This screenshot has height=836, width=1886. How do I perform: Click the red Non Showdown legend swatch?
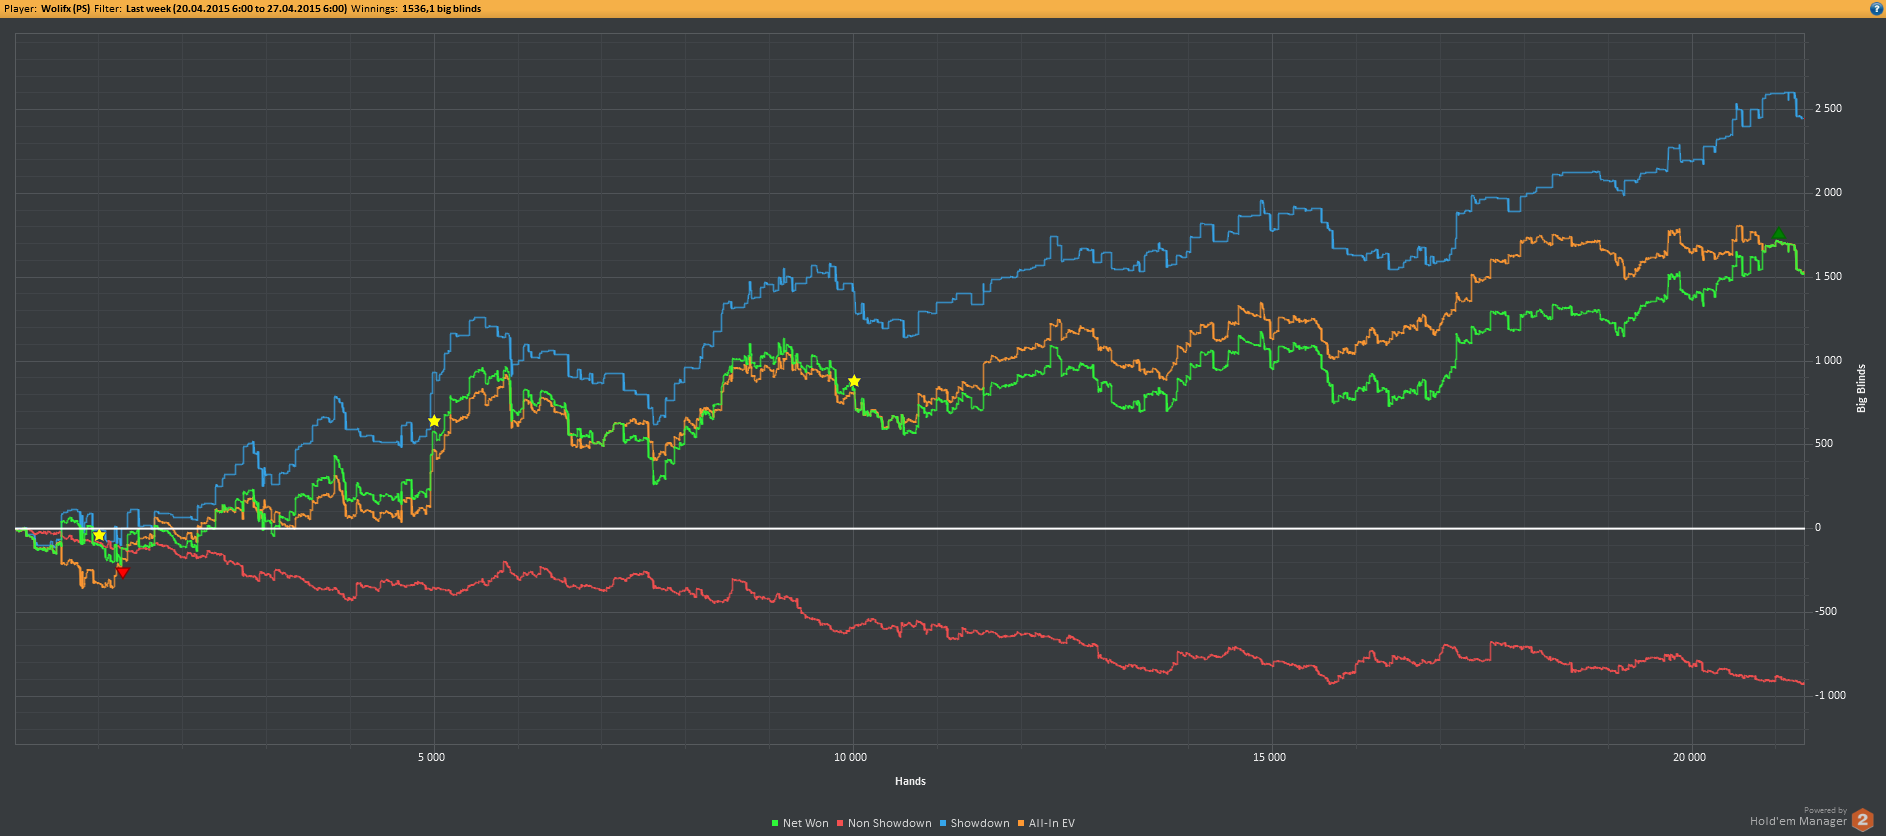pos(840,823)
